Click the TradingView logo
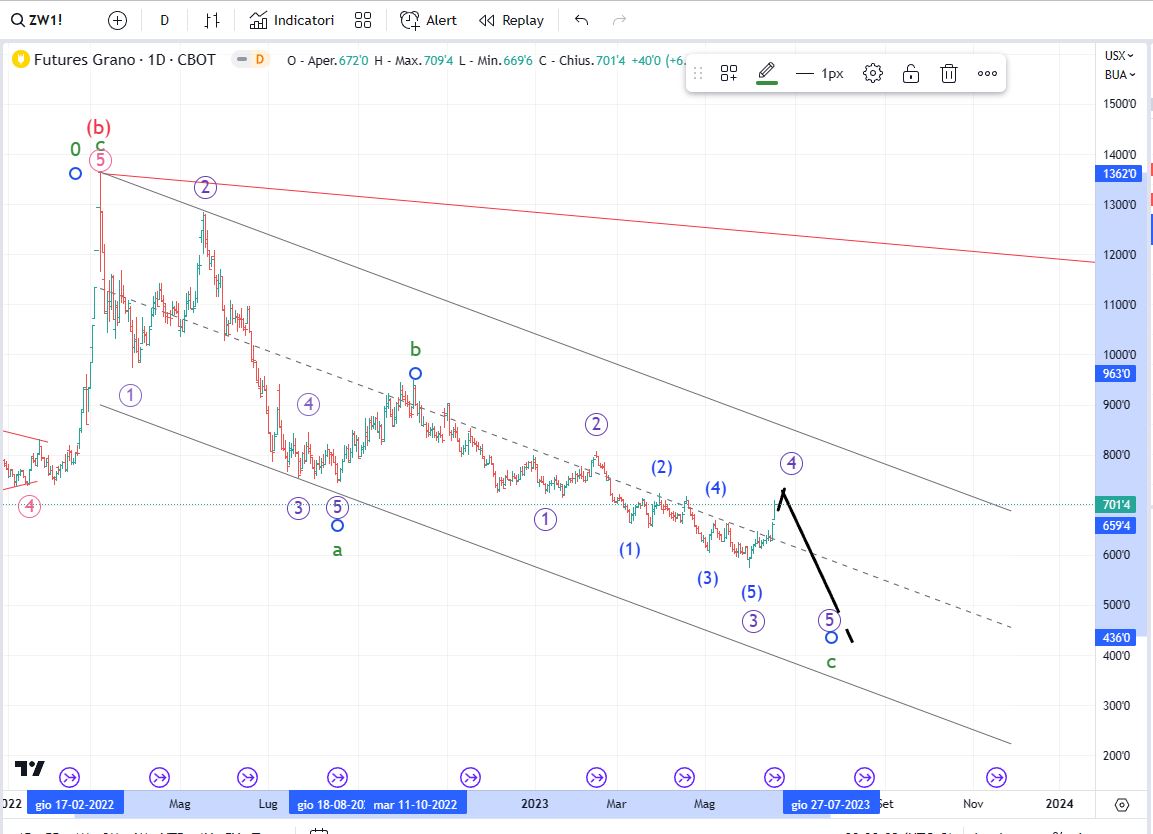1153x834 pixels. tap(30, 769)
